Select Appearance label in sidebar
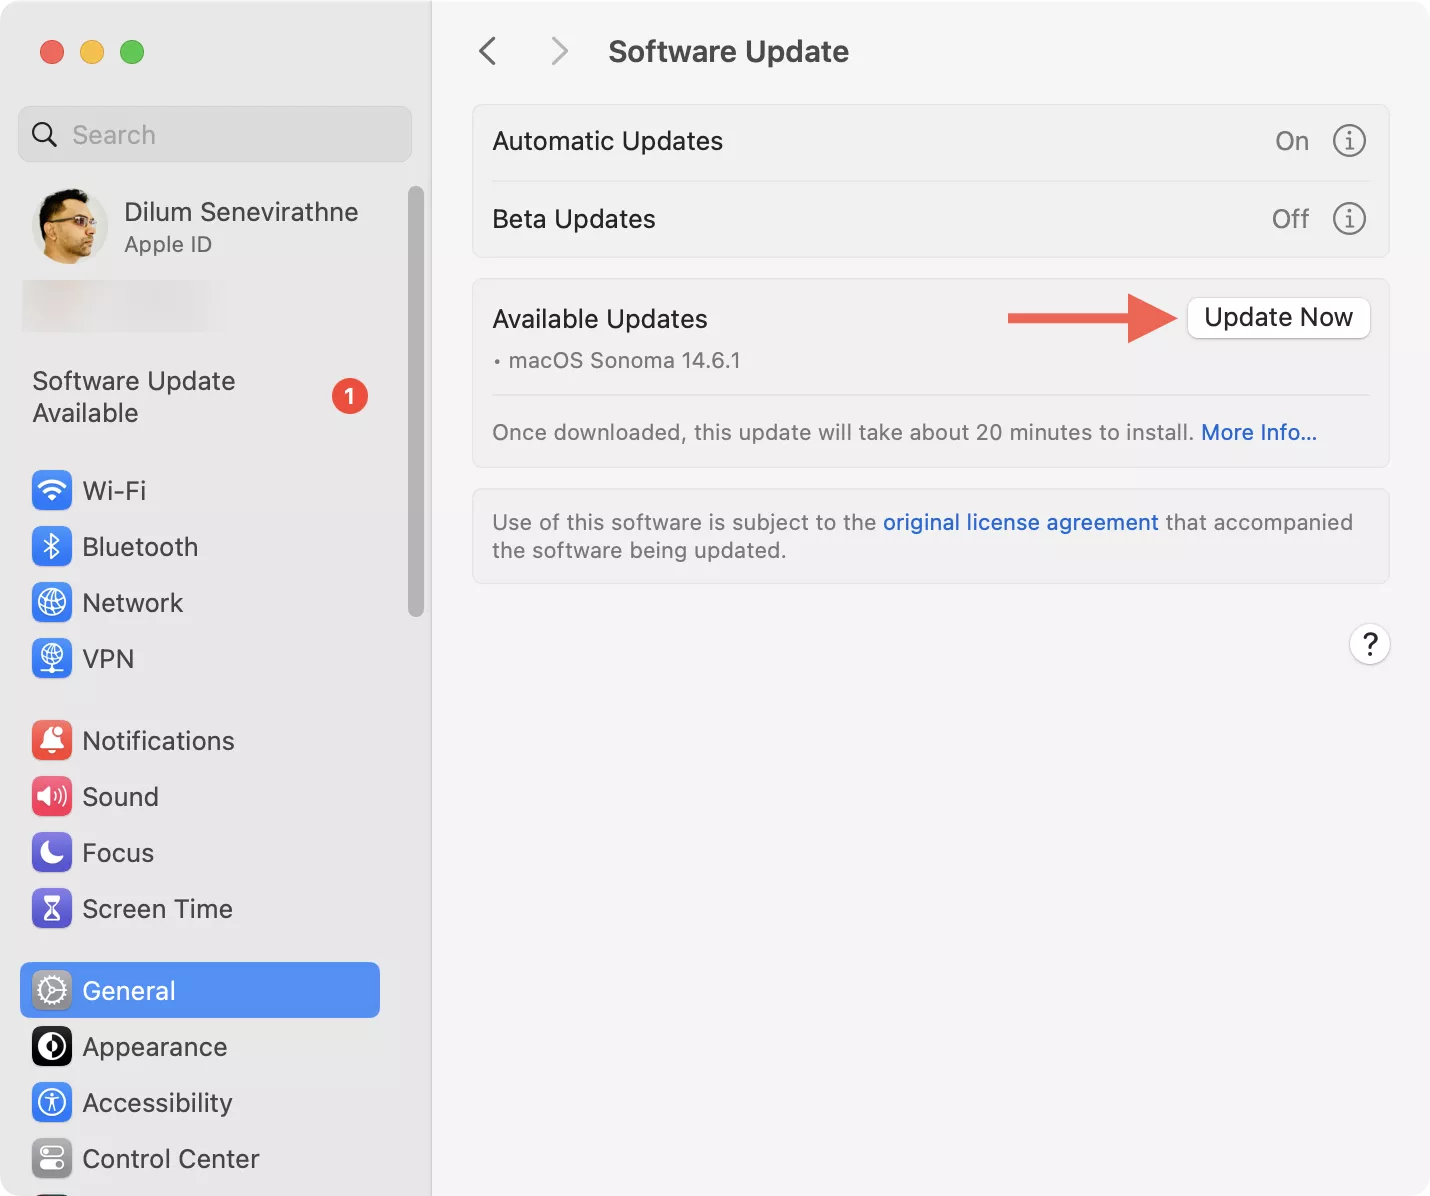 [x=155, y=1046]
